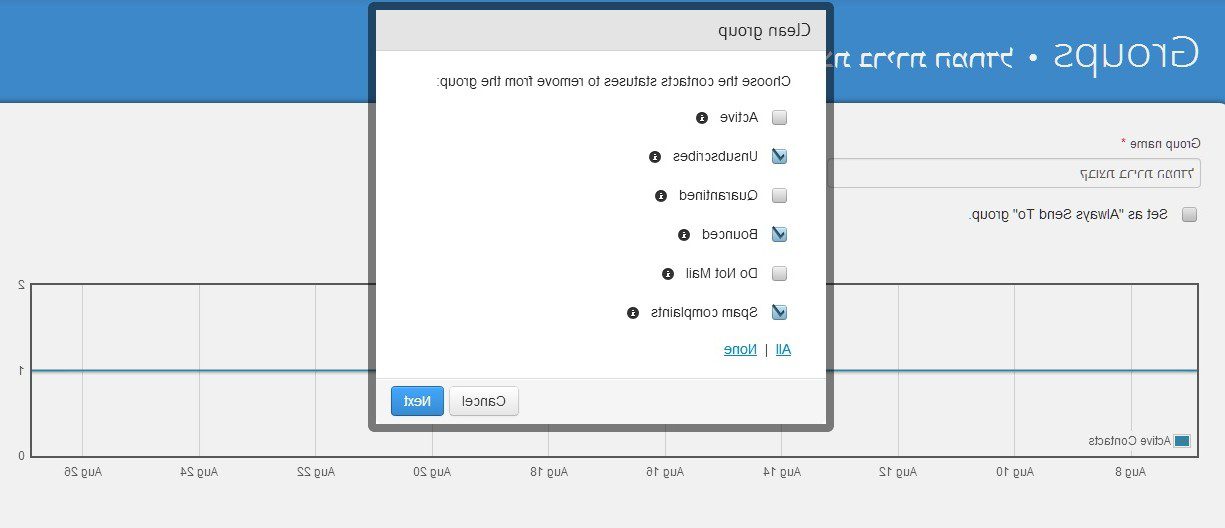
Task: Click the Active Contacts legend swatch
Action: pyautogui.click(x=1182, y=441)
